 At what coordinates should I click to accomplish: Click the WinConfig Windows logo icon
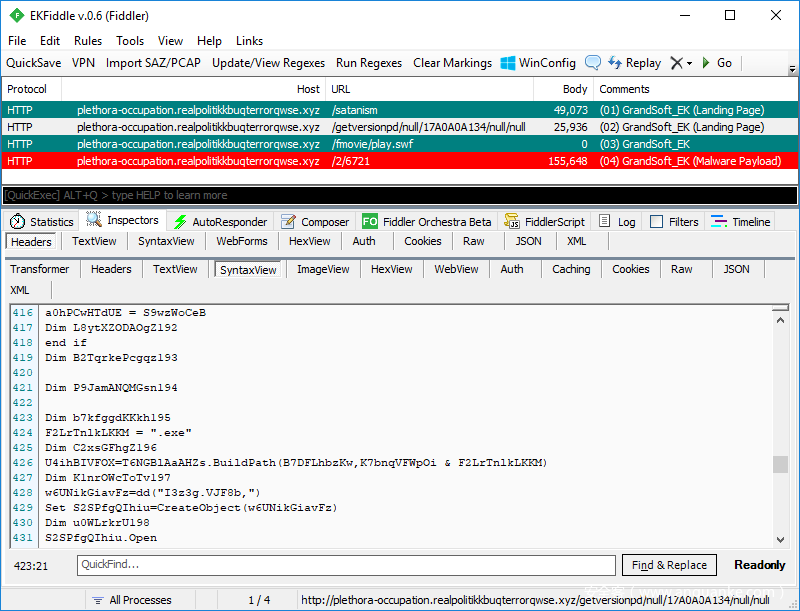[x=508, y=63]
